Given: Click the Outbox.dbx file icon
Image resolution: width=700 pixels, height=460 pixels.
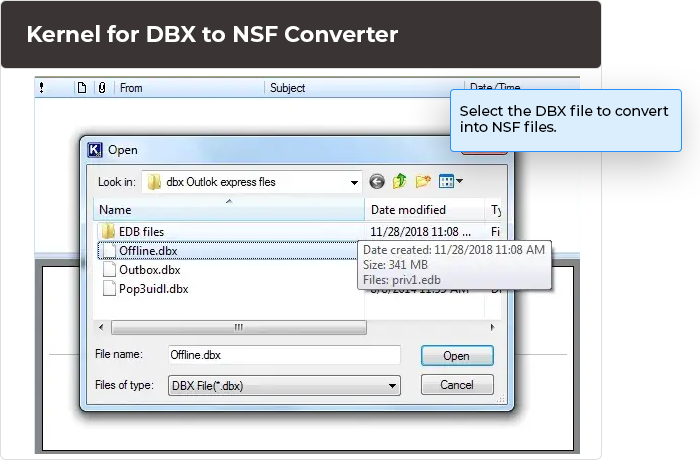Looking at the screenshot, I should [109, 269].
